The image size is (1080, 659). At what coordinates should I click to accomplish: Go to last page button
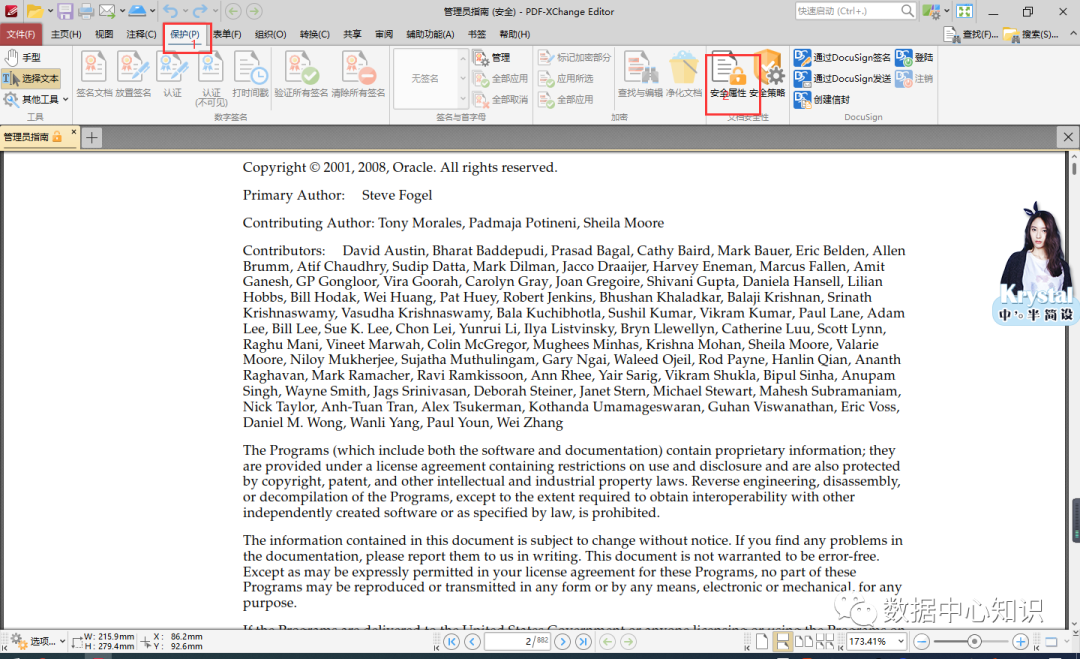coord(583,642)
